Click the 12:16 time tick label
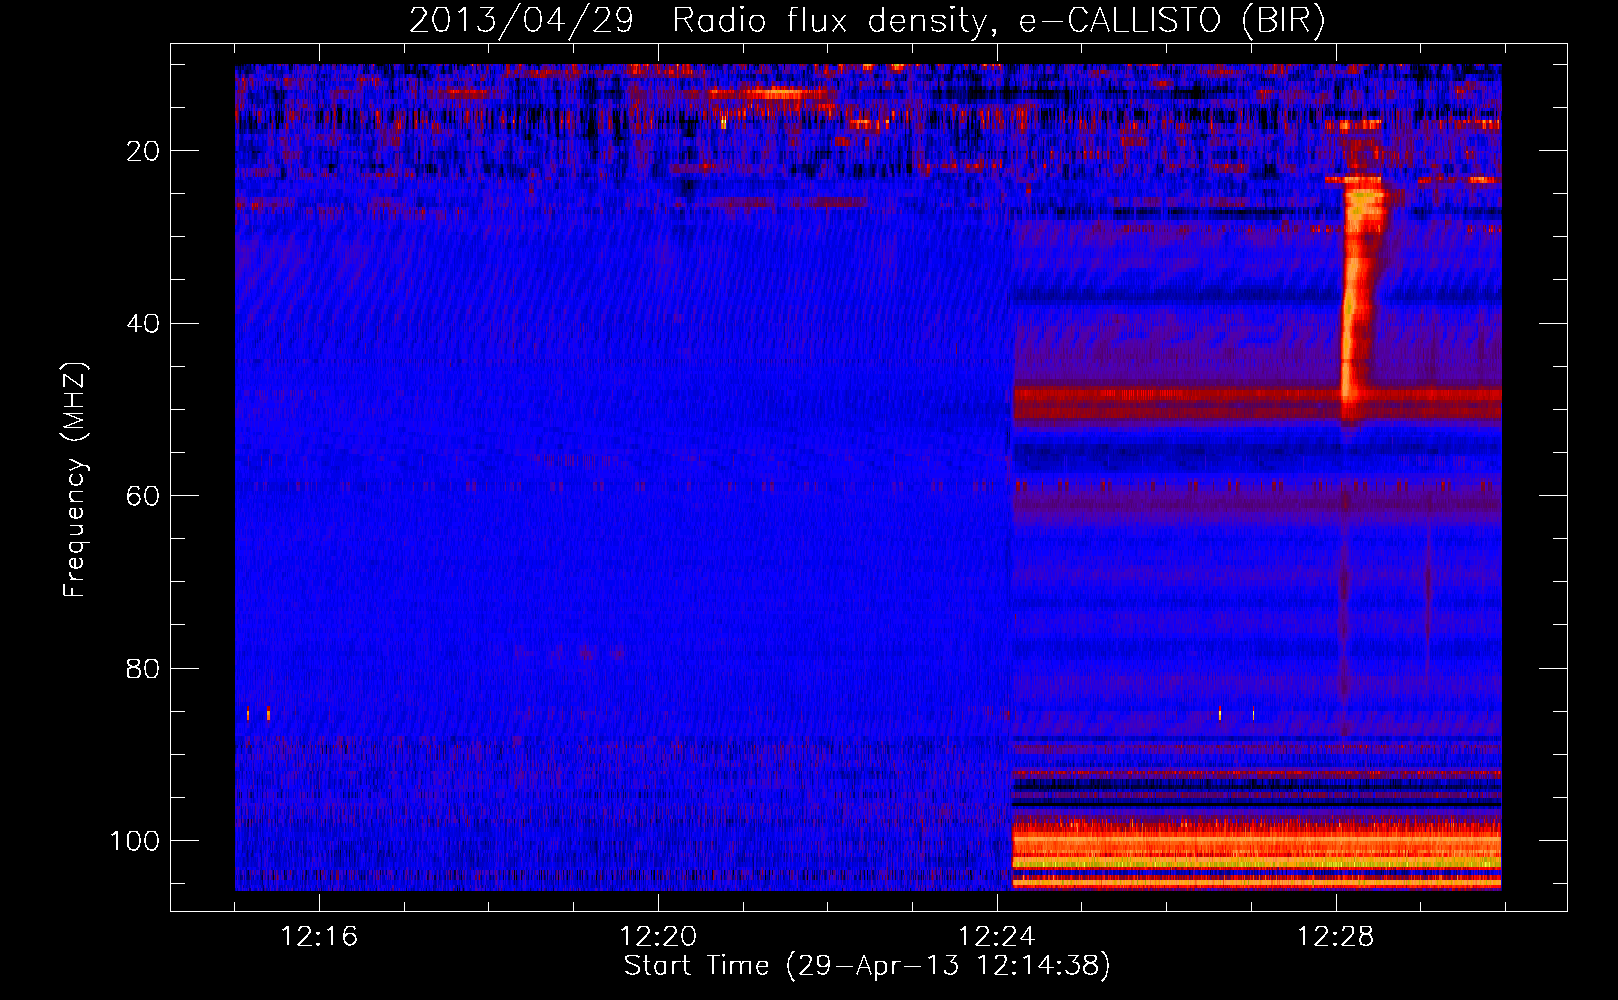 (x=319, y=937)
